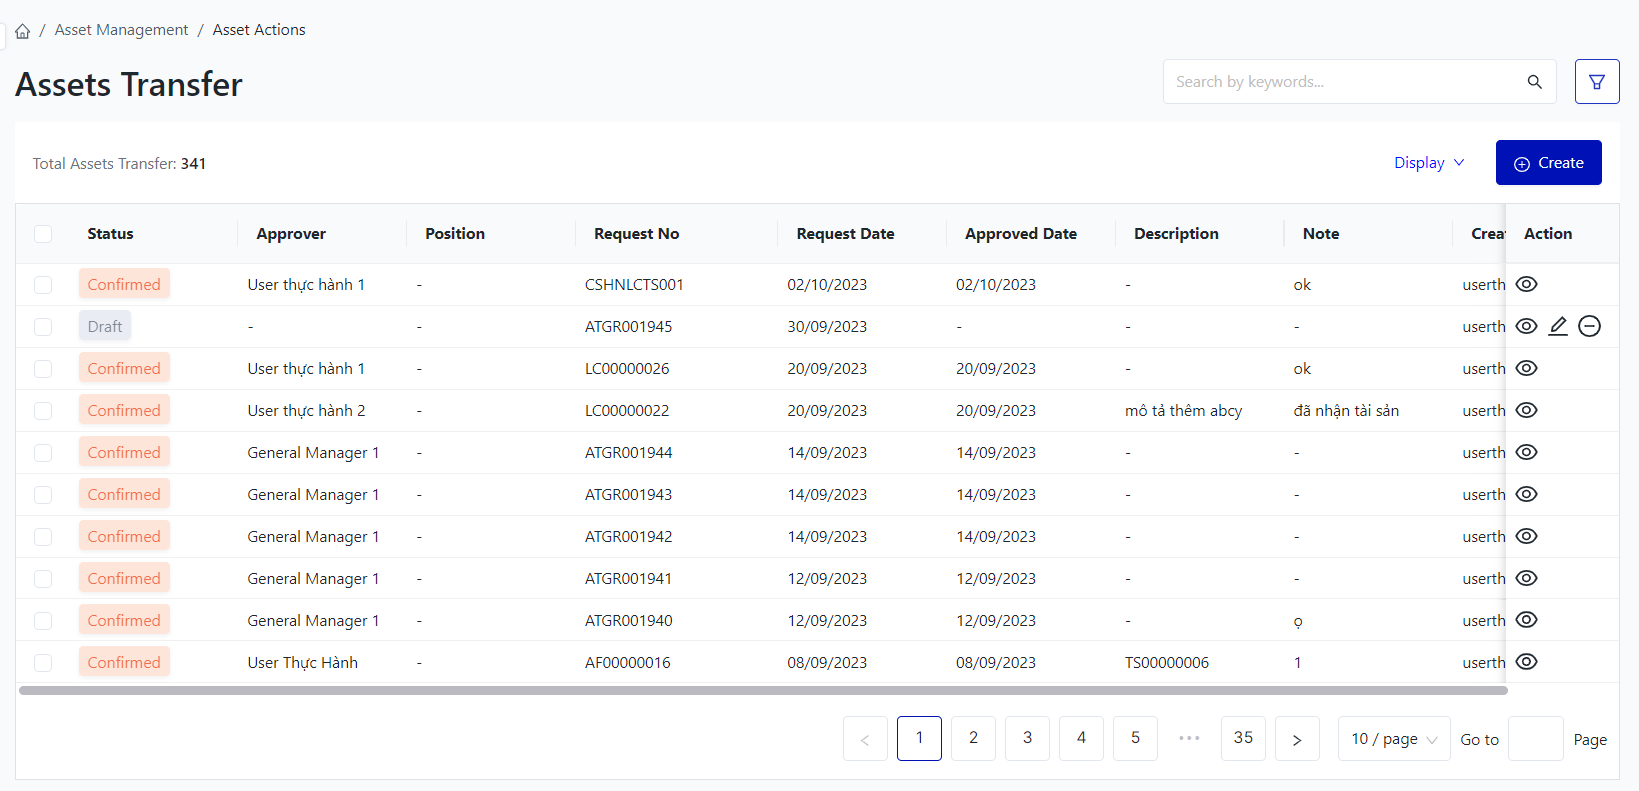This screenshot has width=1639, height=791.
Task: Remove draft request ATGR001945 with minus icon
Action: tap(1589, 326)
